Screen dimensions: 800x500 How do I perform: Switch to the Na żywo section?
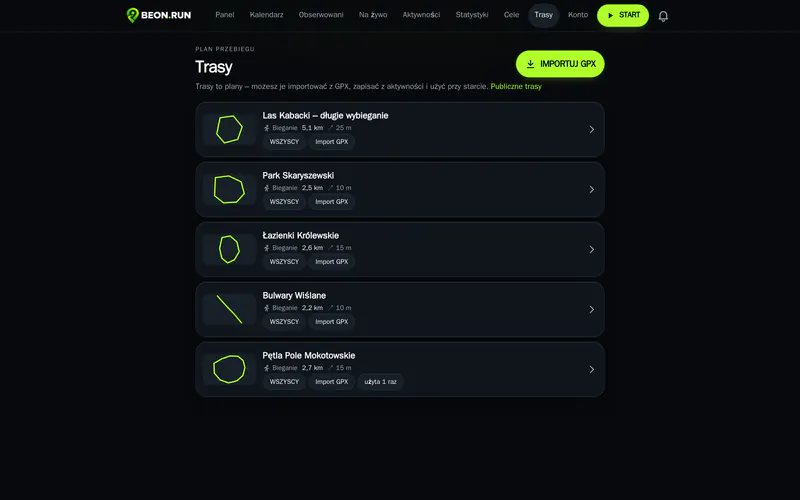tap(373, 15)
